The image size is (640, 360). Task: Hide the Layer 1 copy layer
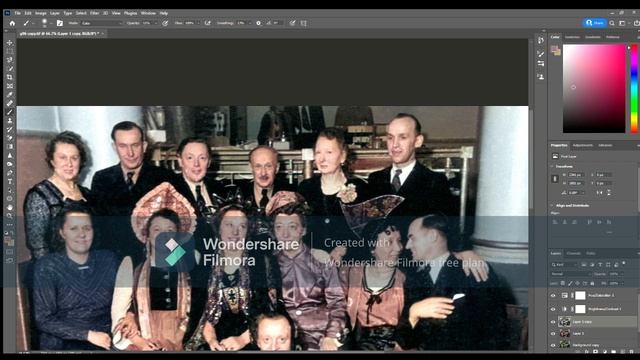click(553, 322)
